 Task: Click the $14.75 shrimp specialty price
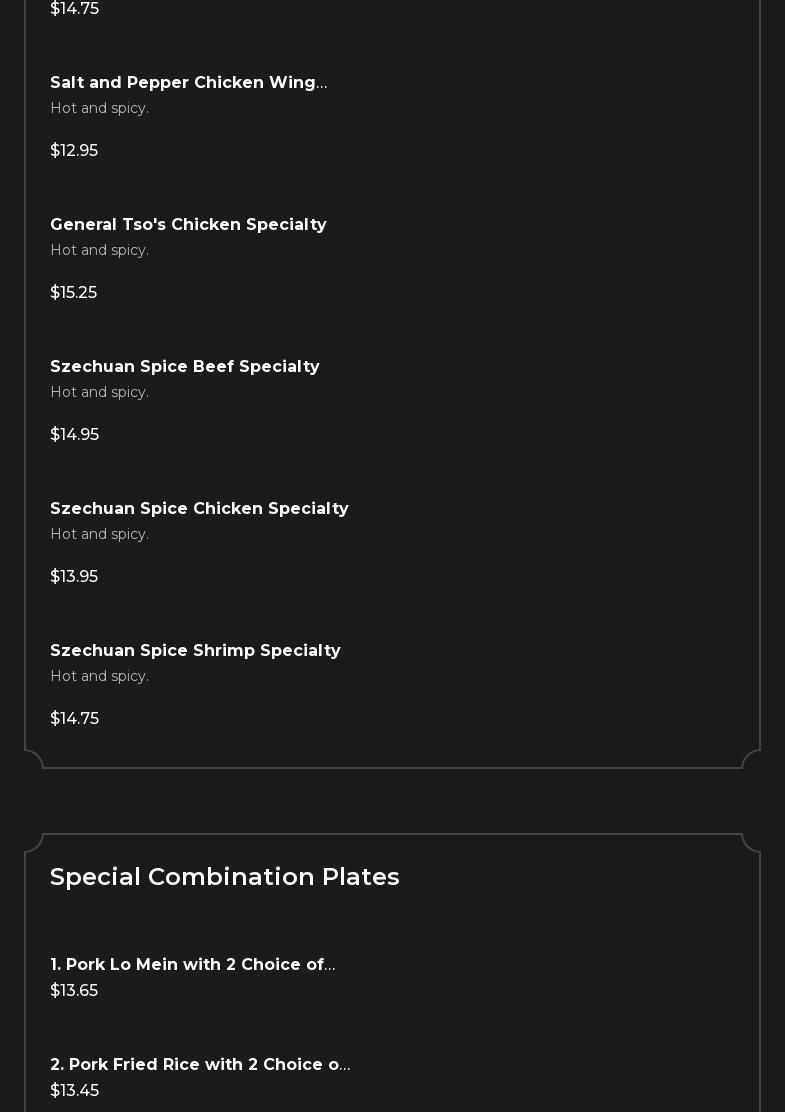pyautogui.click(x=74, y=719)
